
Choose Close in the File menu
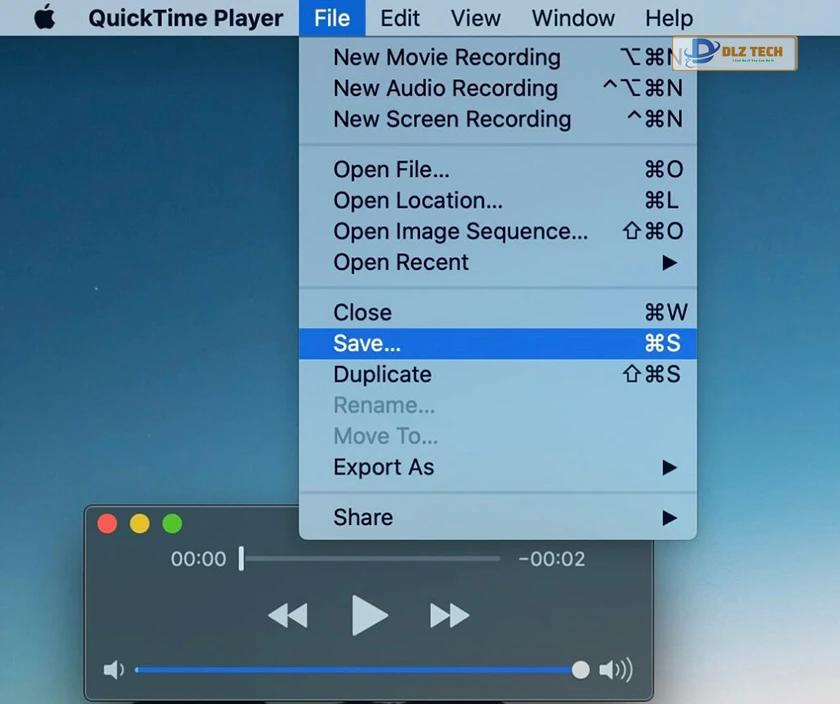[x=498, y=312]
